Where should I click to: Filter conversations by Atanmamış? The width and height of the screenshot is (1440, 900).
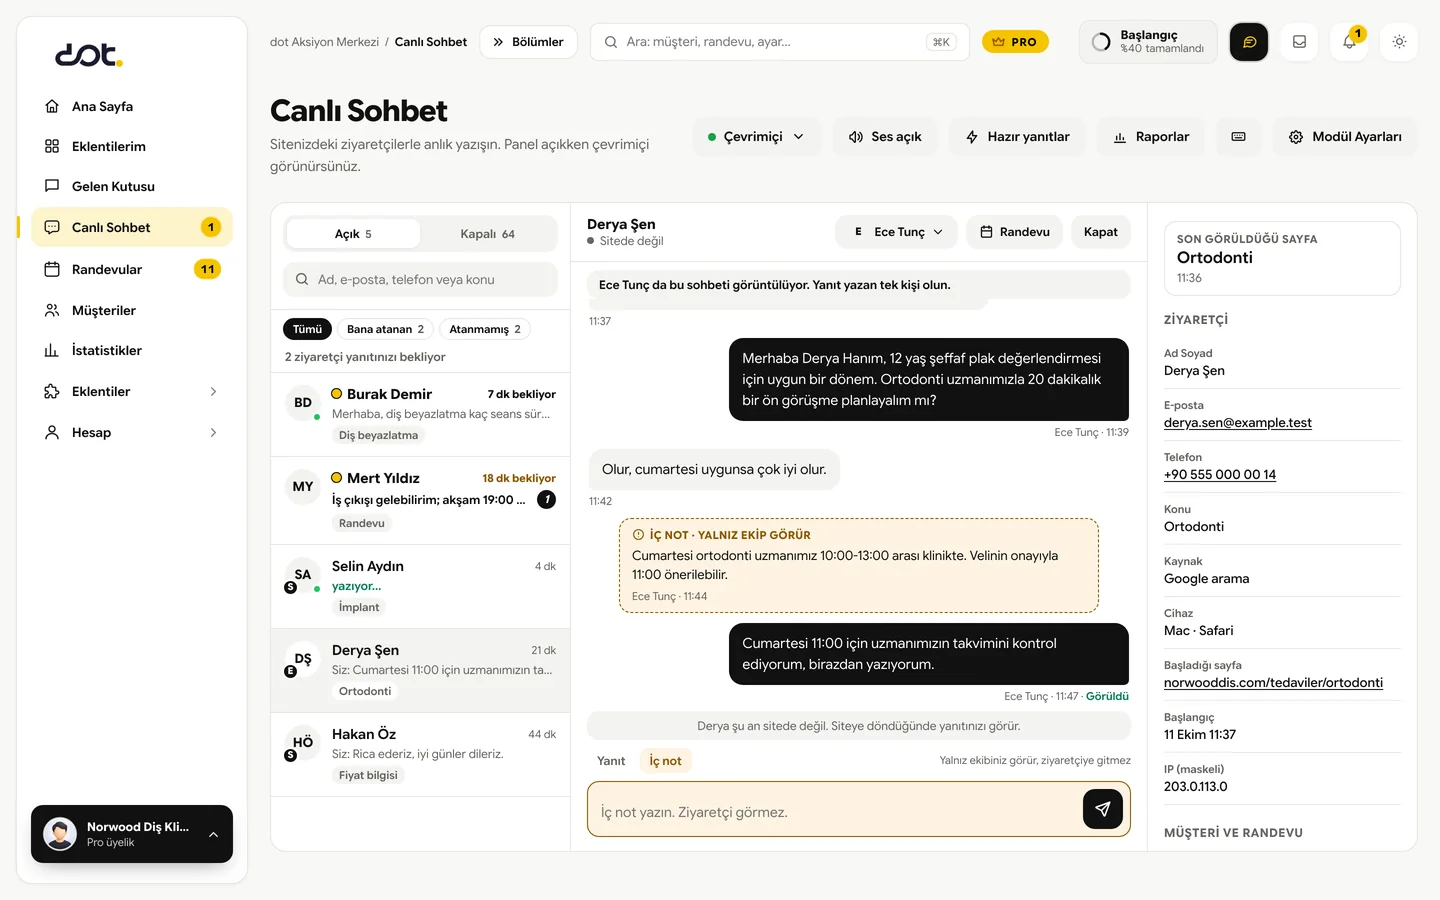pyautogui.click(x=485, y=329)
